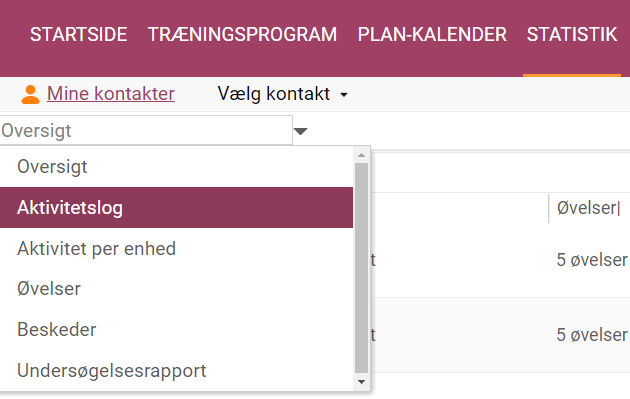Click the dropdown list scroll down arrow

[x=361, y=382]
